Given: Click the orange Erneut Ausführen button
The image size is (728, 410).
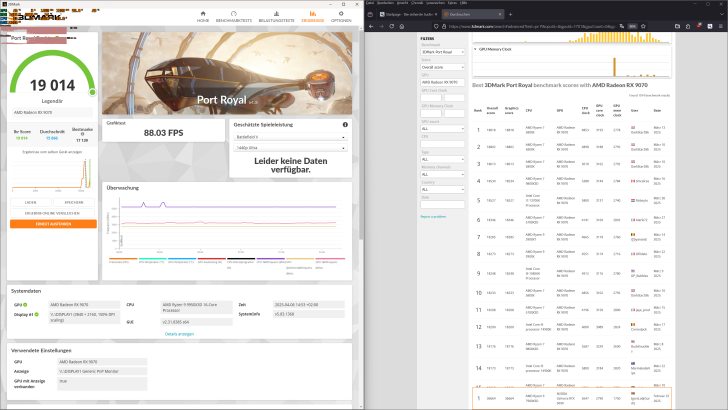Looking at the screenshot, I should pos(53,224).
